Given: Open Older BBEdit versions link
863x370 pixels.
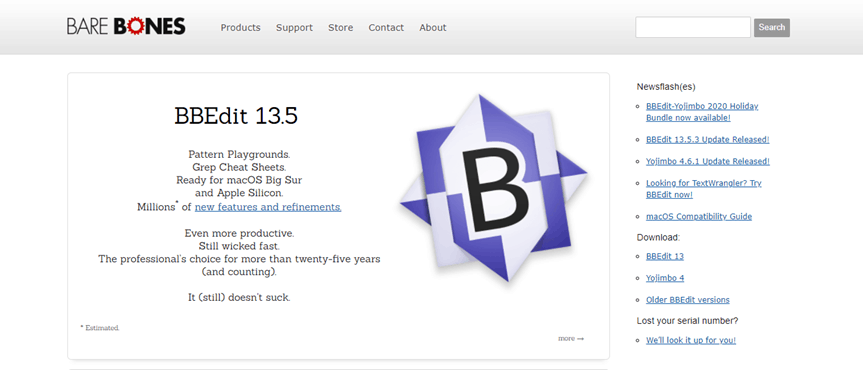Looking at the screenshot, I should (687, 300).
